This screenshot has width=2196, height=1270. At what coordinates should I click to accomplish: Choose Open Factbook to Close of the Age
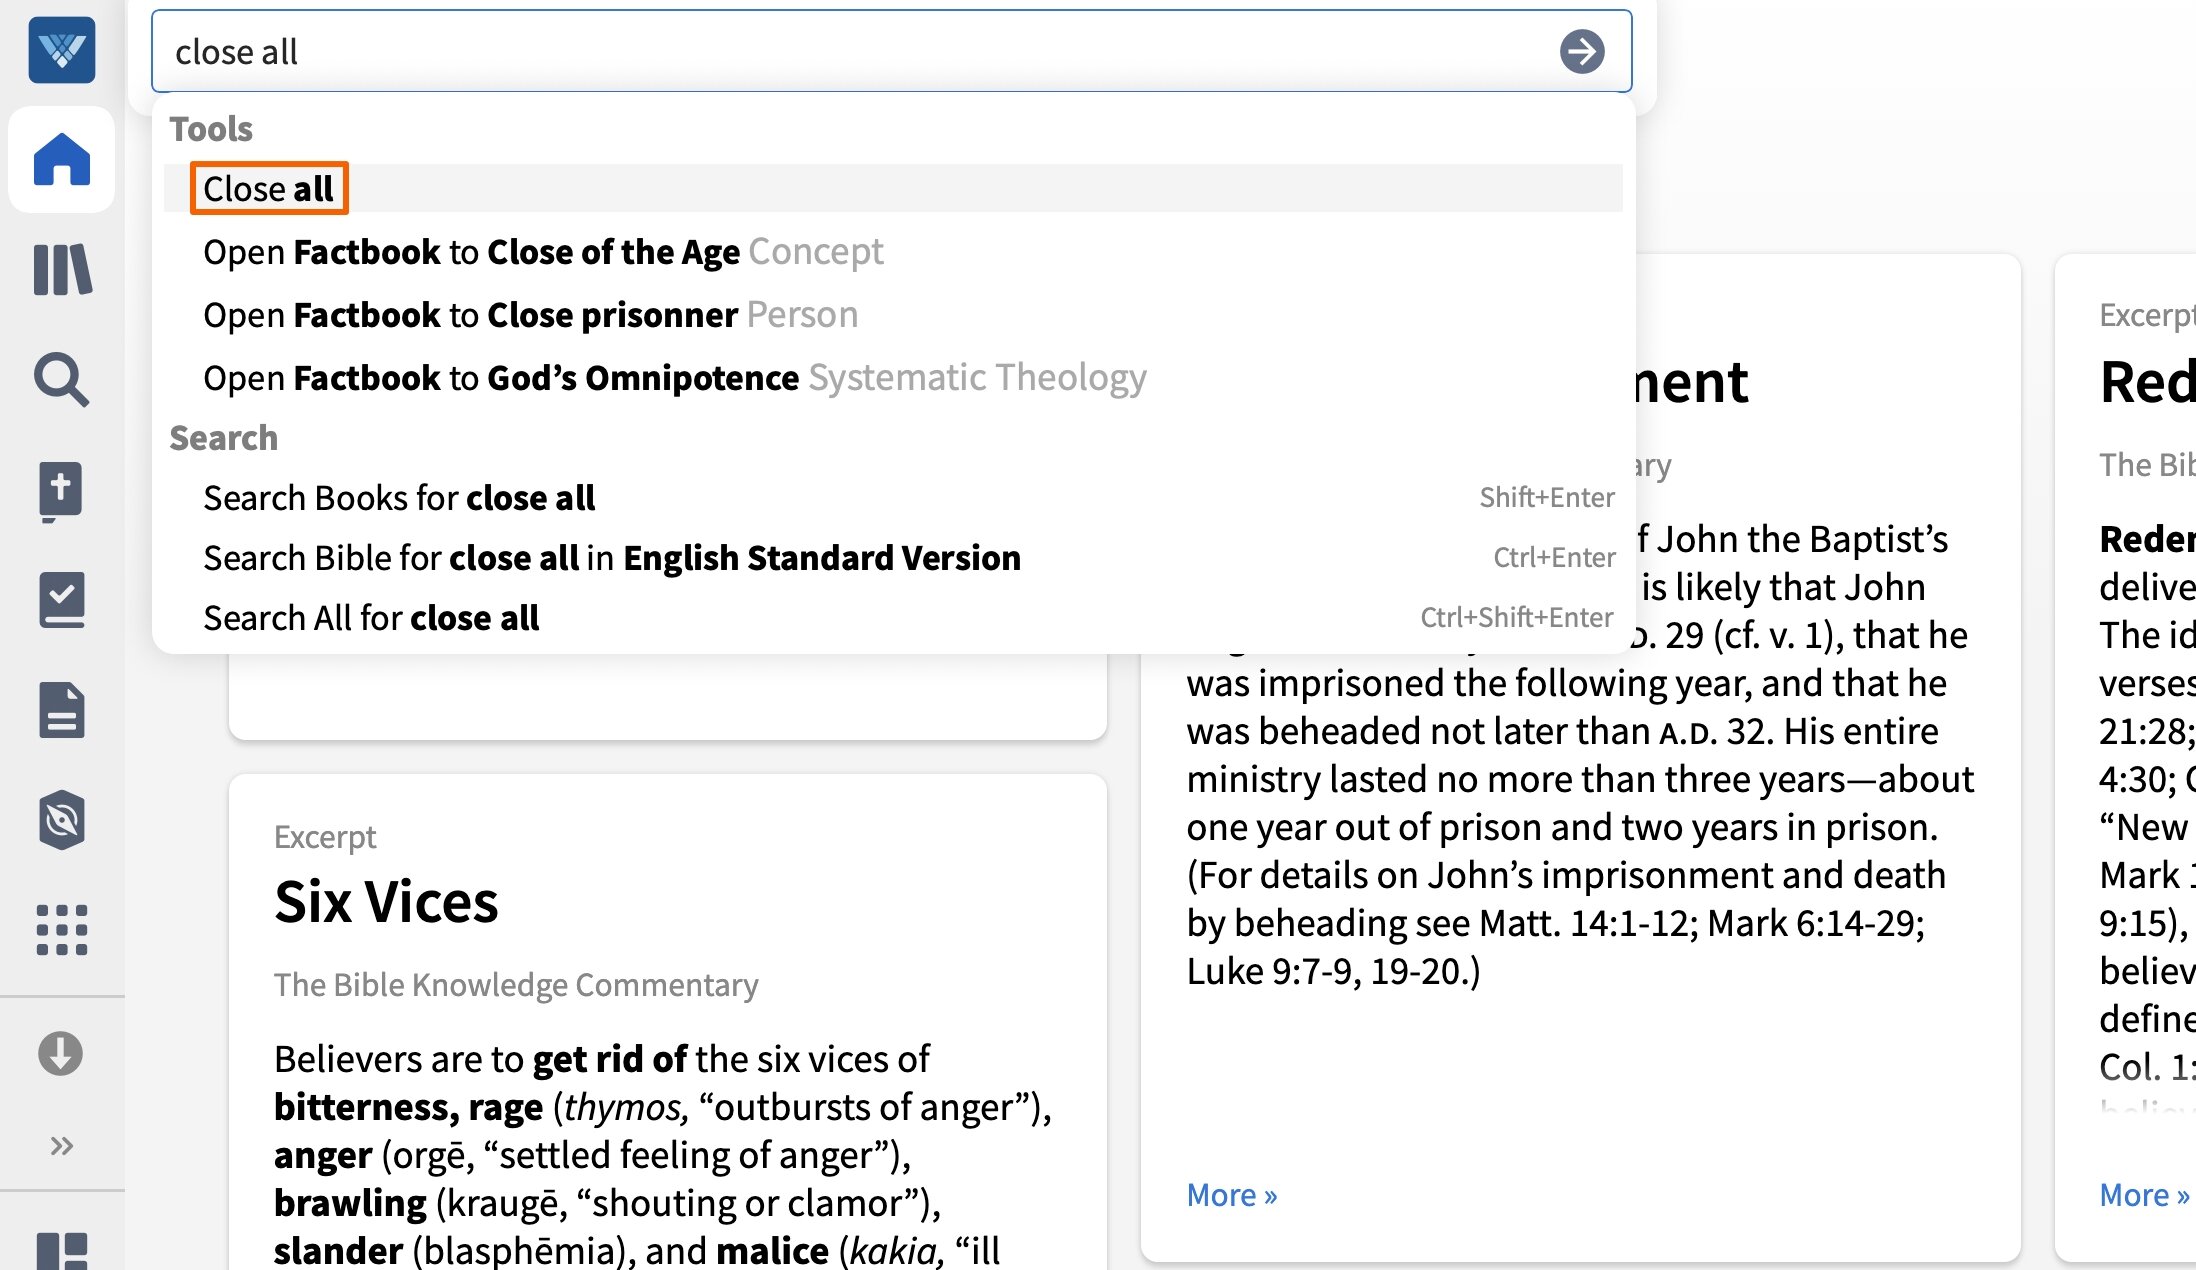click(x=543, y=252)
